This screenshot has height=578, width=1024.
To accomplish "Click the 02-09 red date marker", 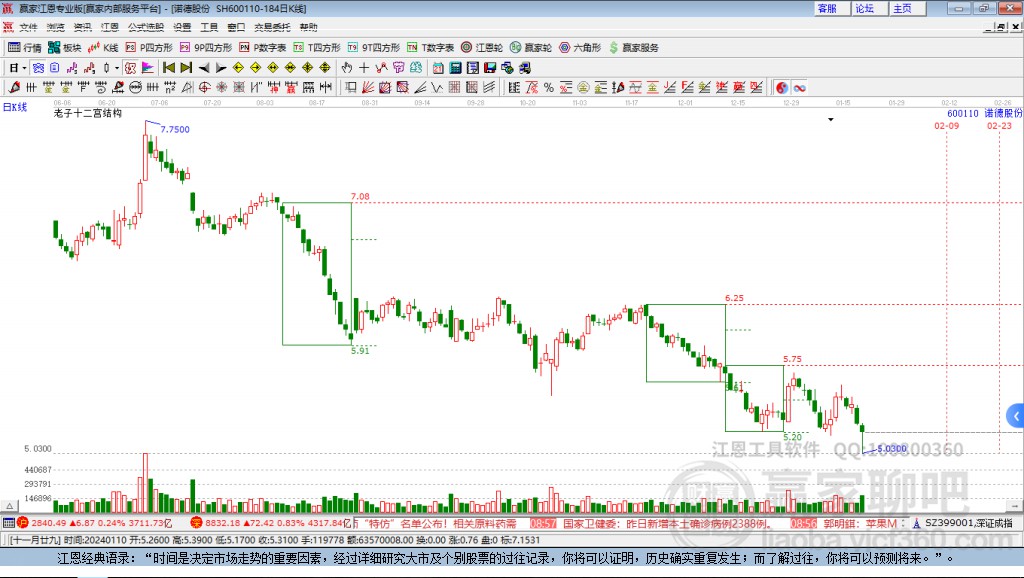I will point(946,125).
